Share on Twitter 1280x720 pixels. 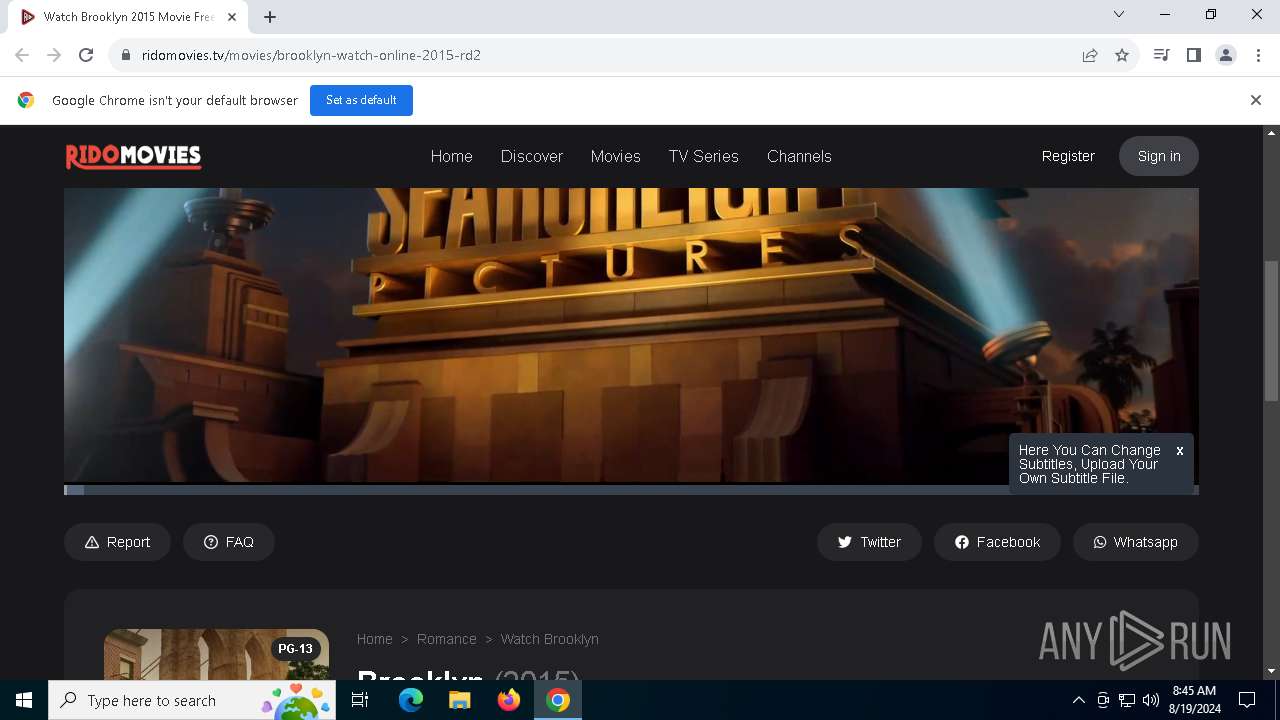869,542
